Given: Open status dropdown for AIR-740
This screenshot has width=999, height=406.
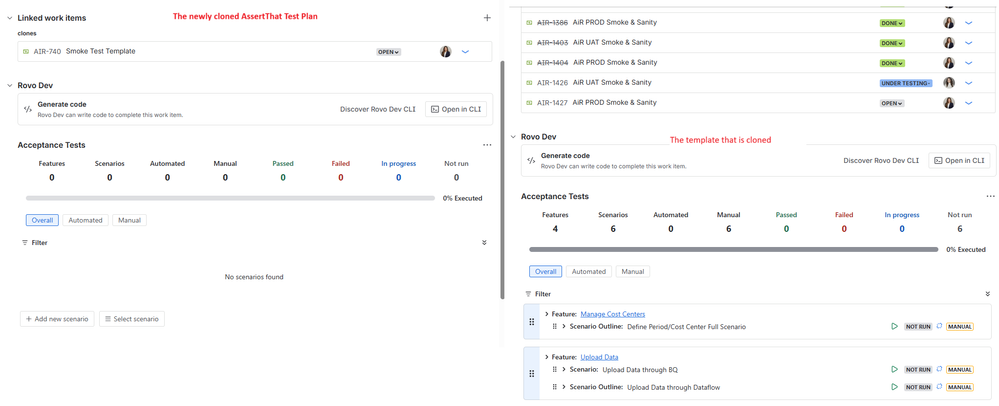Looking at the screenshot, I should coord(389,52).
